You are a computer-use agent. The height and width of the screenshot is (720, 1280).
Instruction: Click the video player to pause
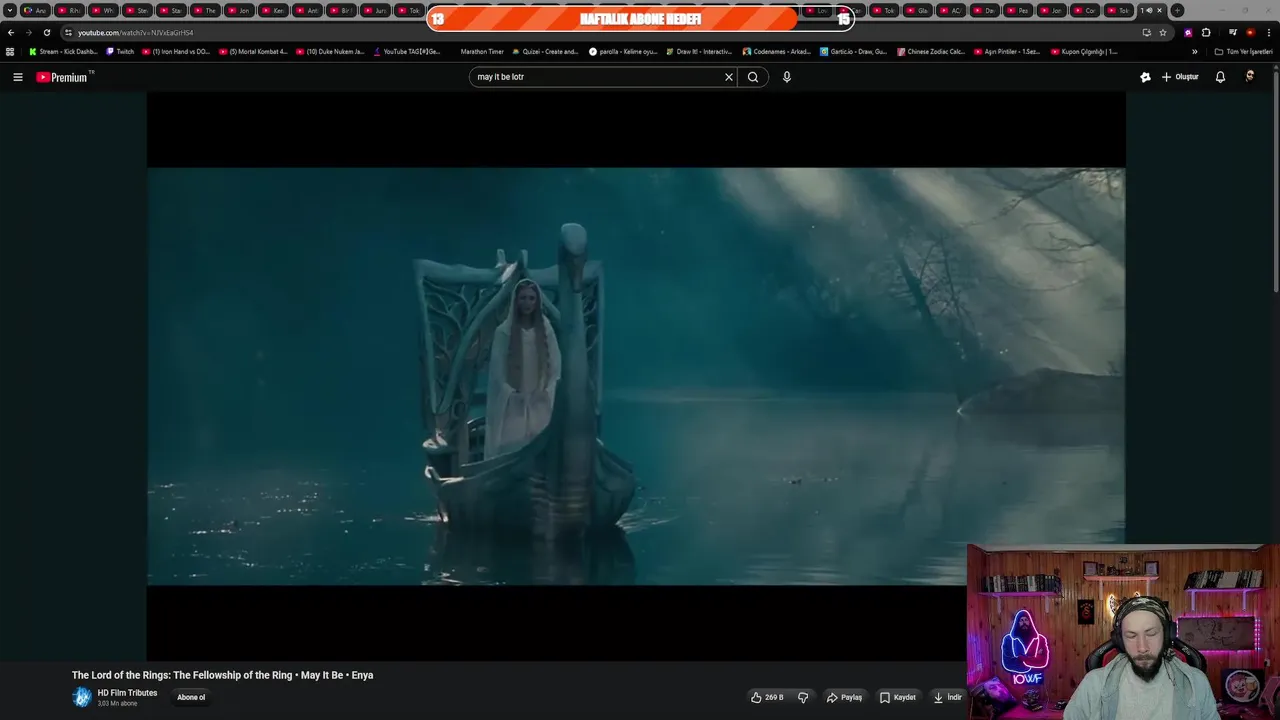(636, 376)
